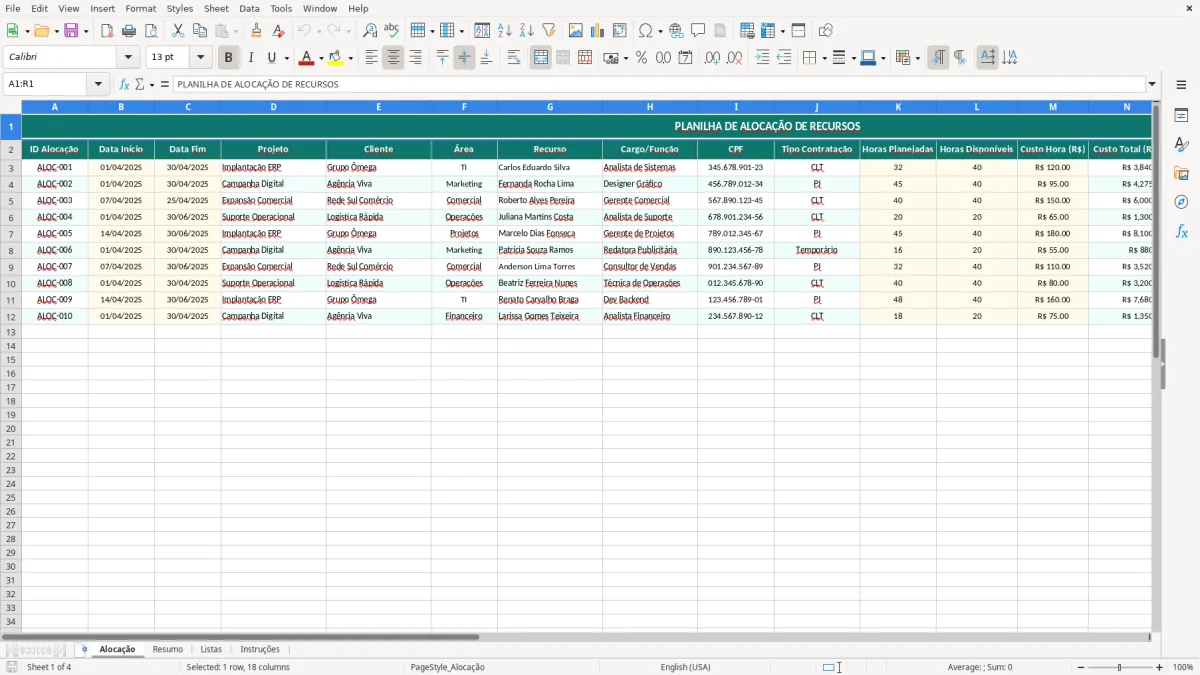Add Decimal Place icon
1200x675 pixels.
point(712,58)
